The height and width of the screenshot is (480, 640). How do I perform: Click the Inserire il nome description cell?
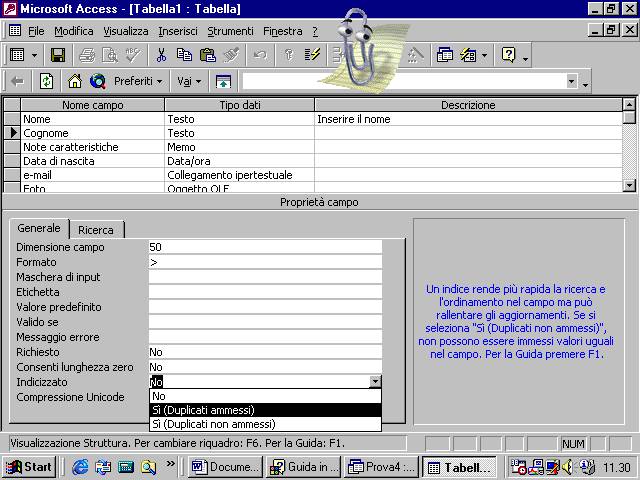(x=469, y=119)
